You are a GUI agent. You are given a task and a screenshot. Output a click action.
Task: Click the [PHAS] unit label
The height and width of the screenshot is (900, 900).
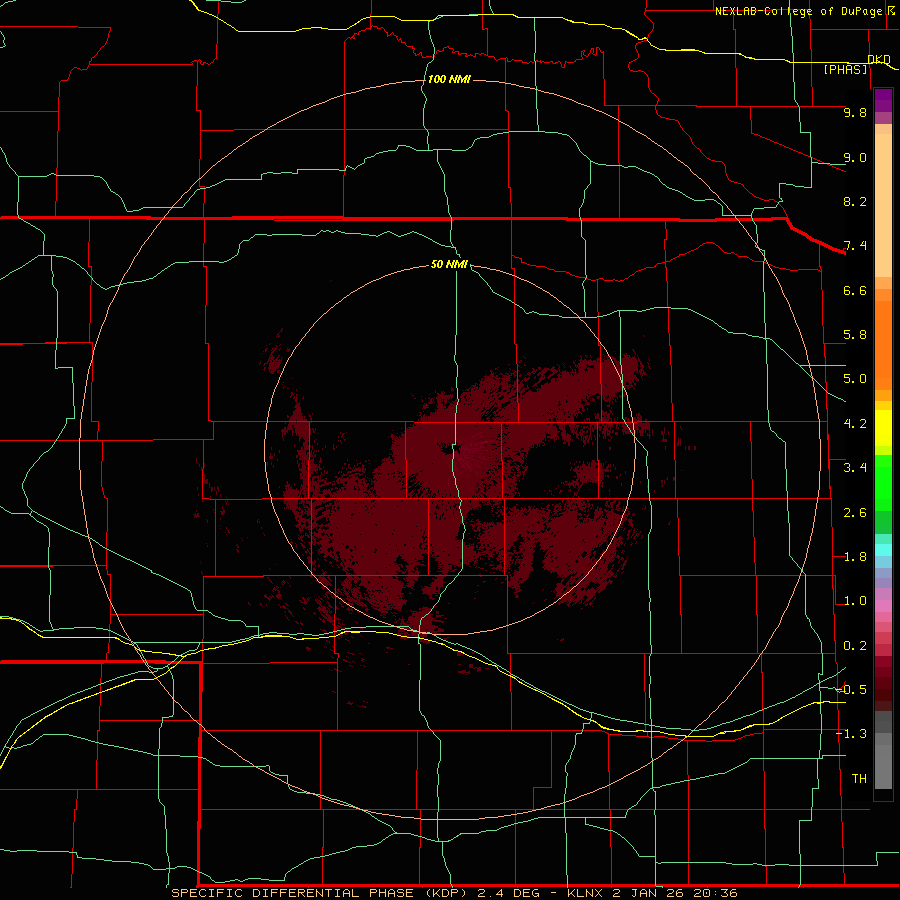845,69
